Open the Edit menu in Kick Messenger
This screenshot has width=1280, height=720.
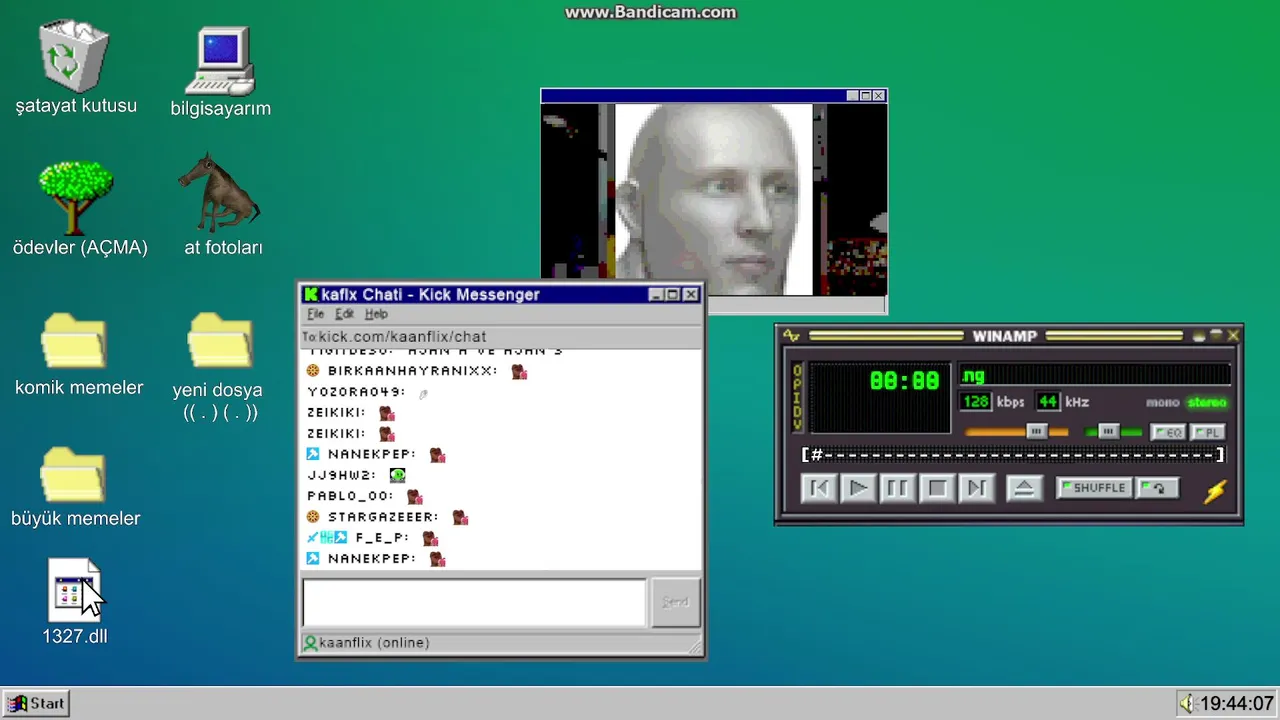pyautogui.click(x=344, y=314)
